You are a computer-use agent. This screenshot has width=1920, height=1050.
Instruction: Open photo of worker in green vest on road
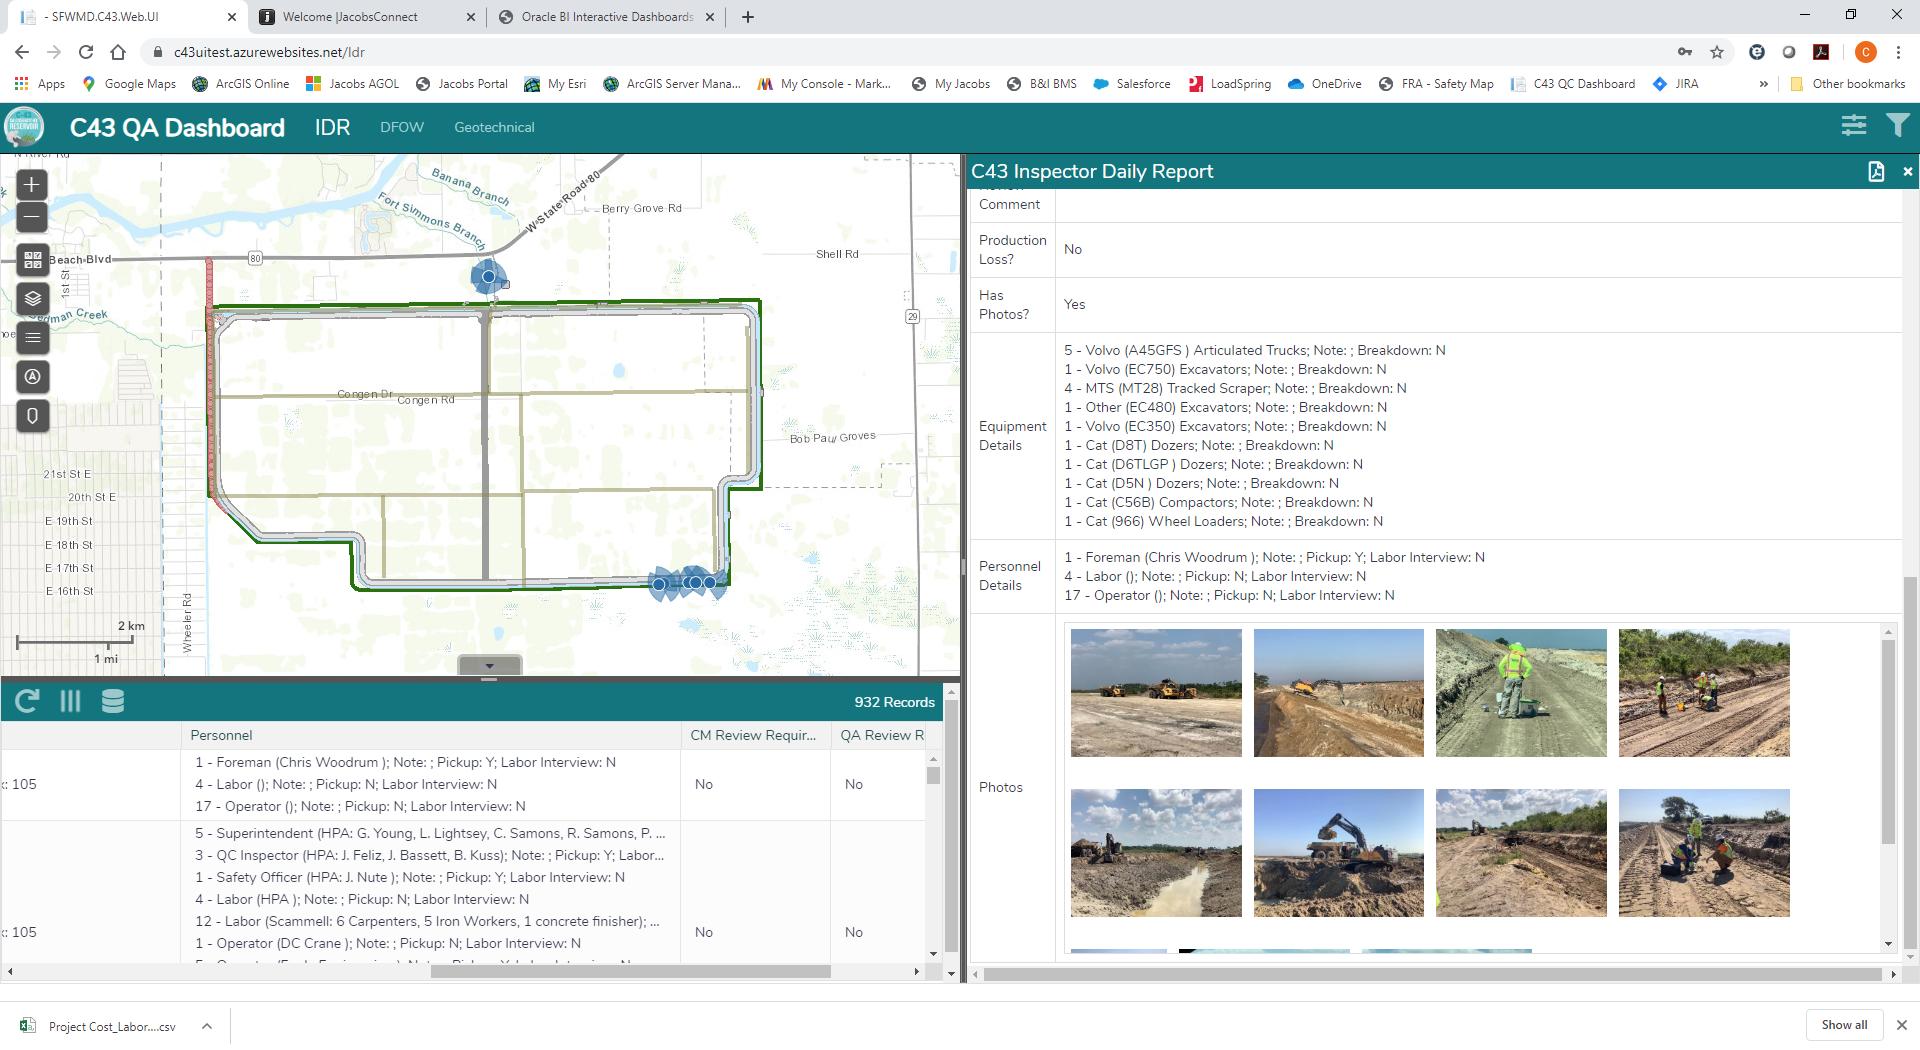(x=1521, y=693)
